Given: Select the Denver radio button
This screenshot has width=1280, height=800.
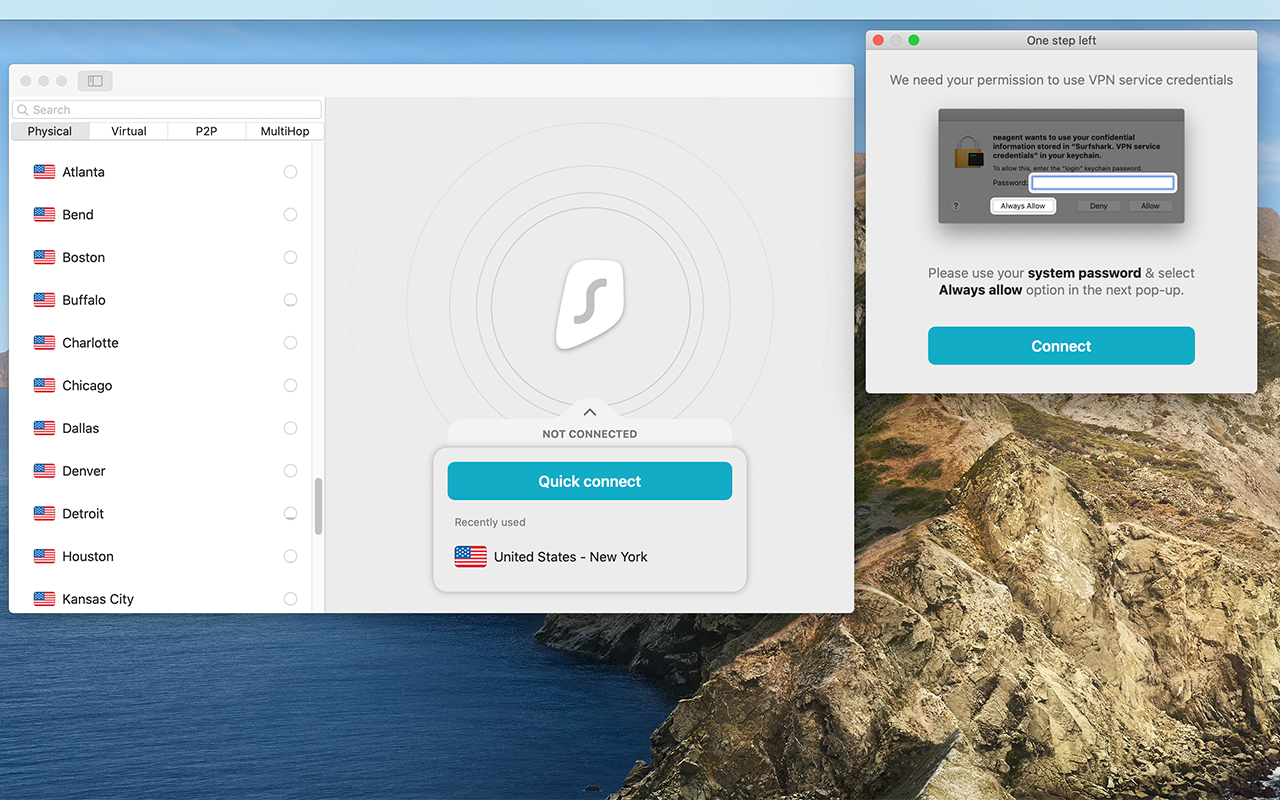Looking at the screenshot, I should click(x=290, y=471).
